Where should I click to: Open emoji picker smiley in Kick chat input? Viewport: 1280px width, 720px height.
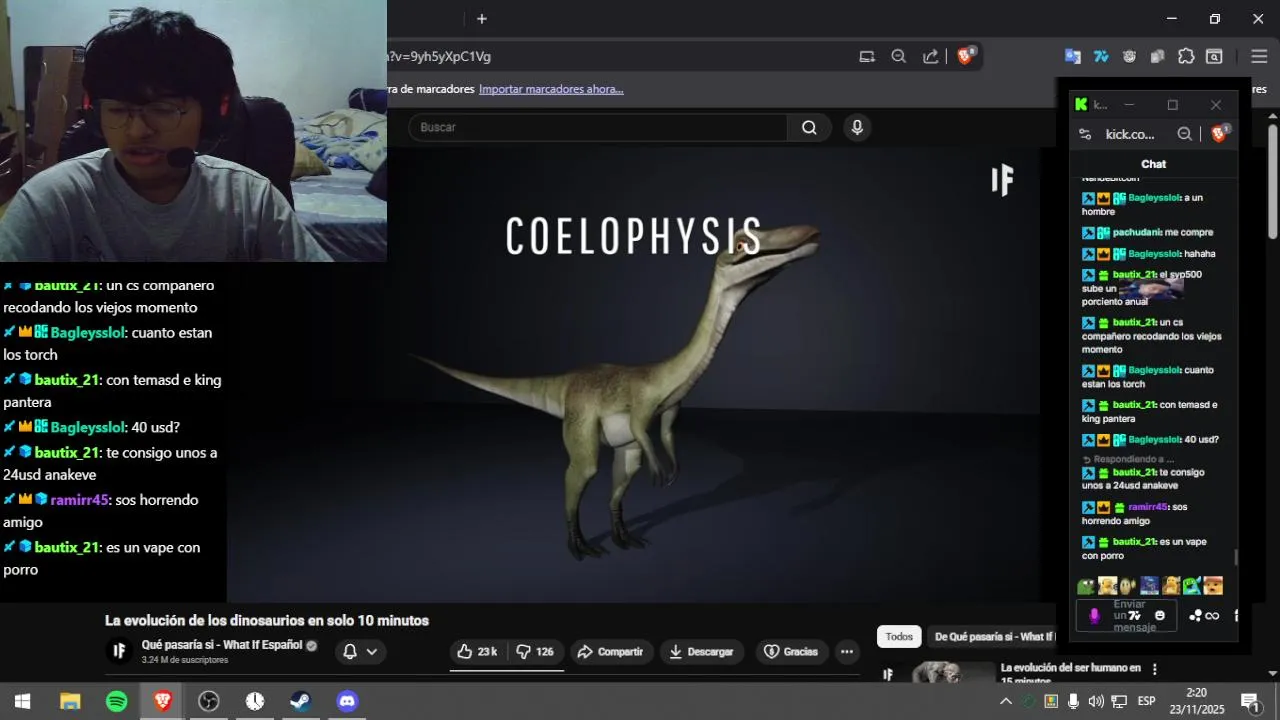(x=1160, y=616)
